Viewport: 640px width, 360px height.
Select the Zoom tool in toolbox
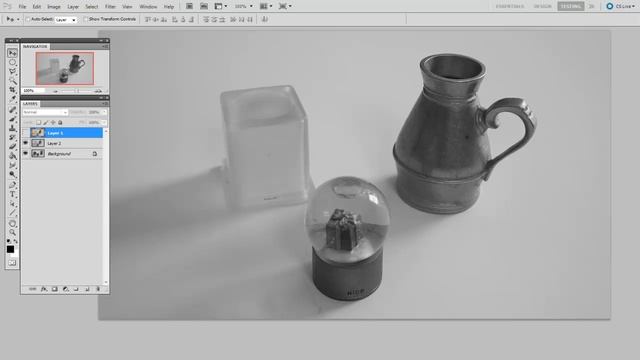(12, 233)
